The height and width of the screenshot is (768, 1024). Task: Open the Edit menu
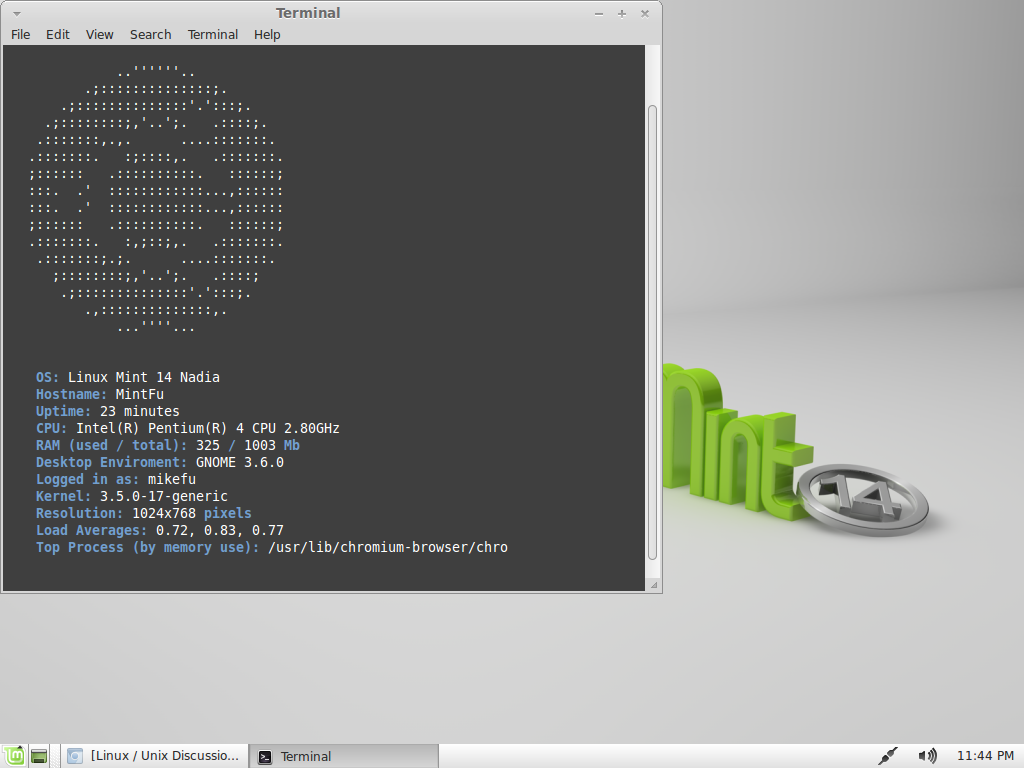(57, 34)
